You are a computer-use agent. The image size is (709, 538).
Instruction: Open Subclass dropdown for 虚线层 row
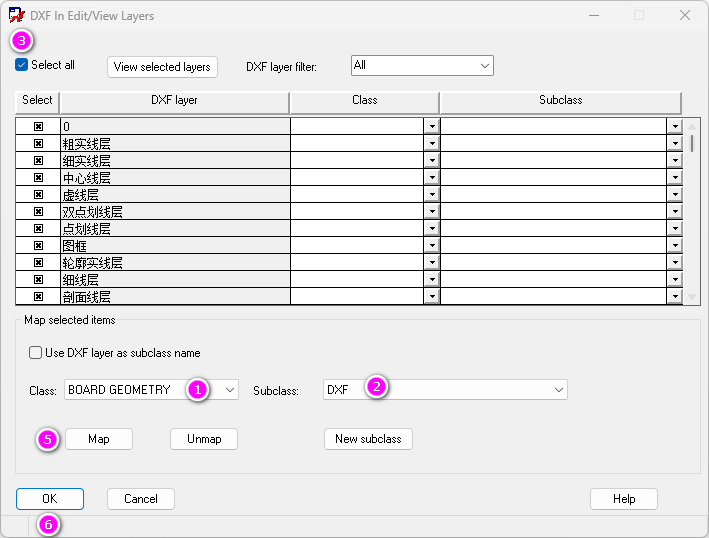point(675,194)
